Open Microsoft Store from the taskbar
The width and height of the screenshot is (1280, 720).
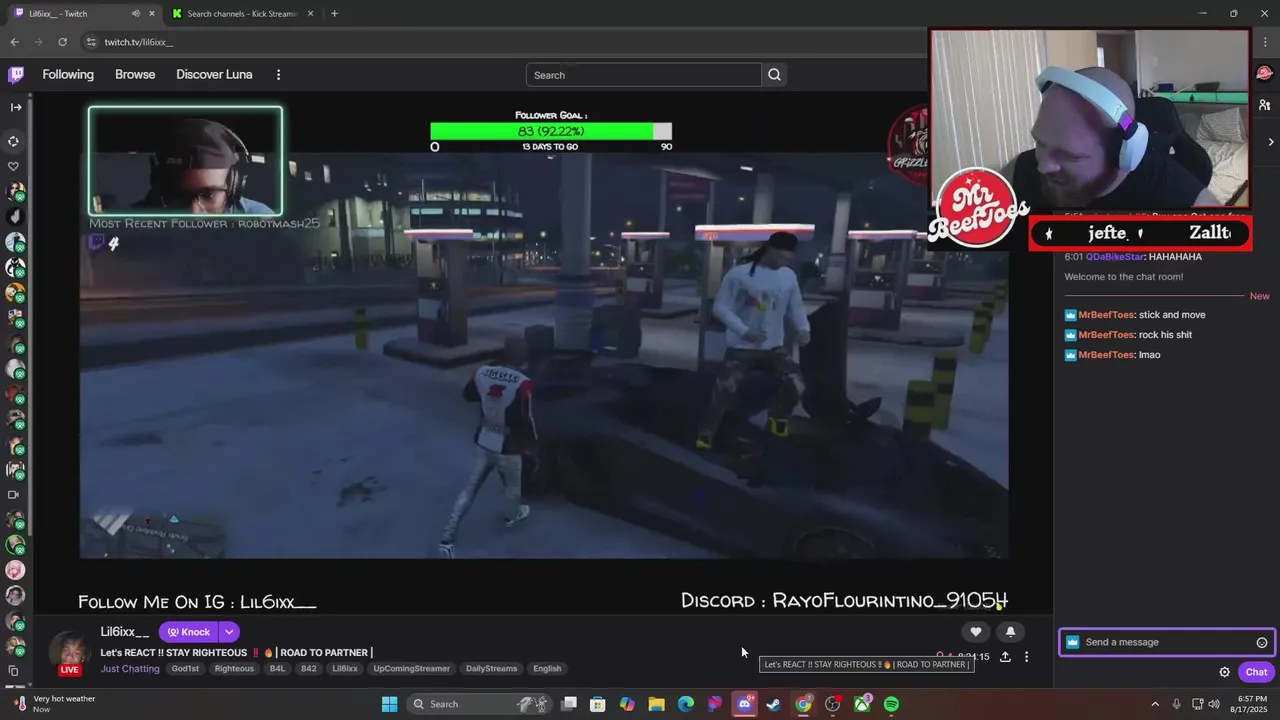click(597, 704)
